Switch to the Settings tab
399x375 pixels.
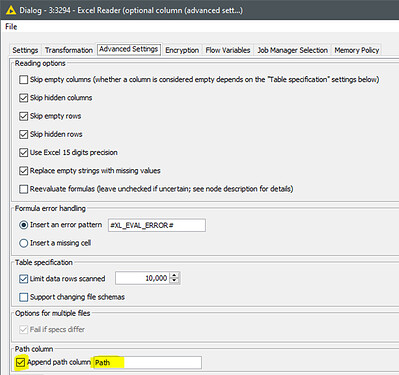tap(25, 50)
